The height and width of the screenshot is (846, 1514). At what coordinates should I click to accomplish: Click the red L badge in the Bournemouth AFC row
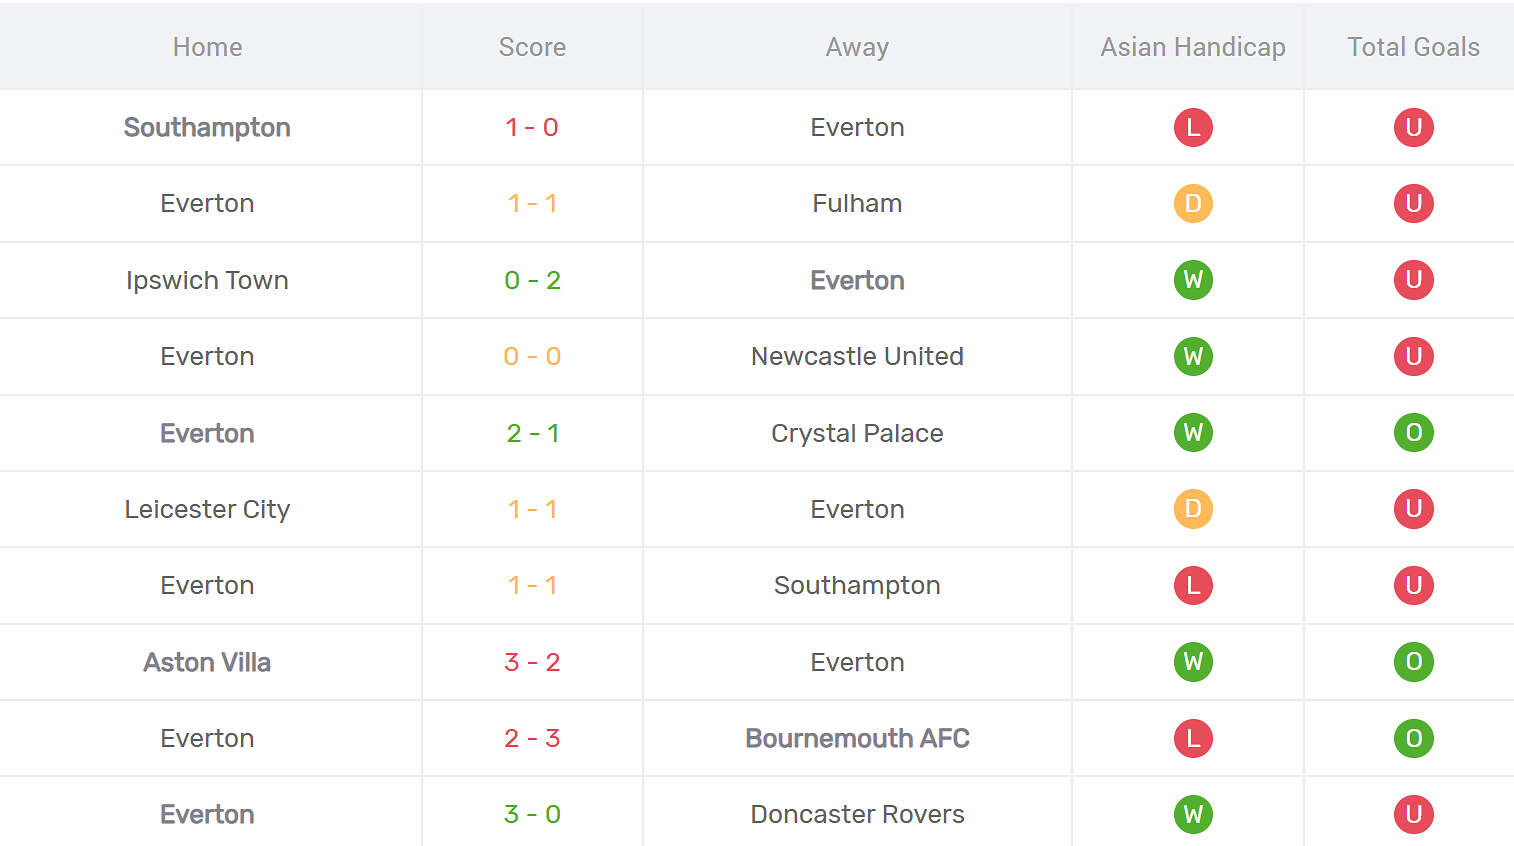(1193, 738)
